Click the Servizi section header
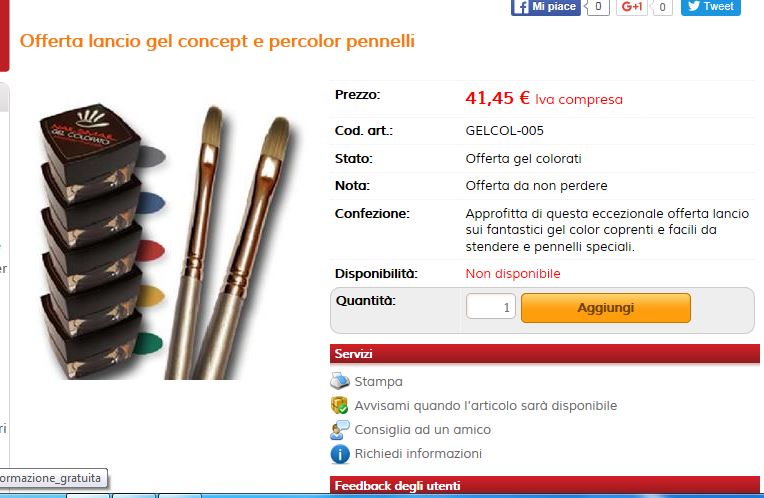Image resolution: width=764 pixels, height=498 pixels. point(545,354)
